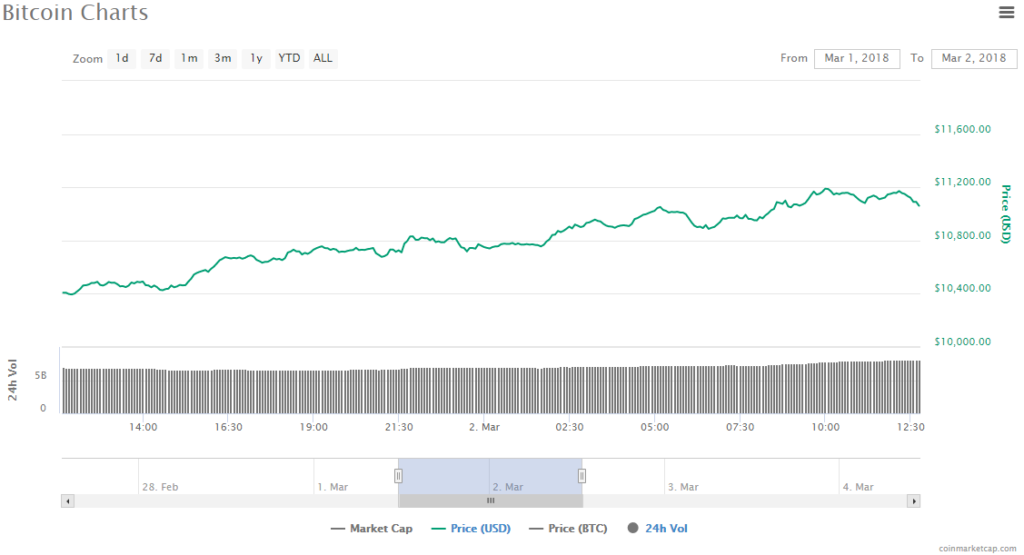Viewport: 1024px width, 555px height.
Task: Zoom chart to 1y range
Action: pyautogui.click(x=256, y=58)
